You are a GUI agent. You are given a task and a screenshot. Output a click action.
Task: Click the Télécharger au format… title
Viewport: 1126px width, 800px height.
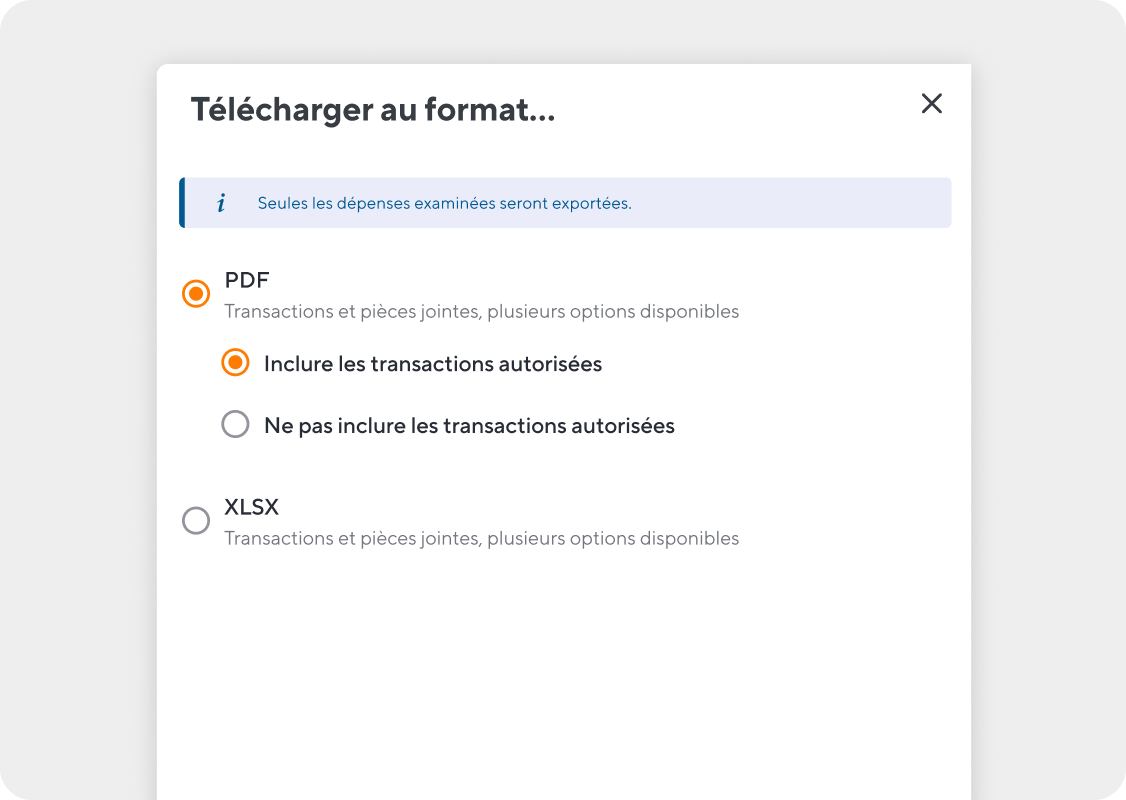click(373, 110)
